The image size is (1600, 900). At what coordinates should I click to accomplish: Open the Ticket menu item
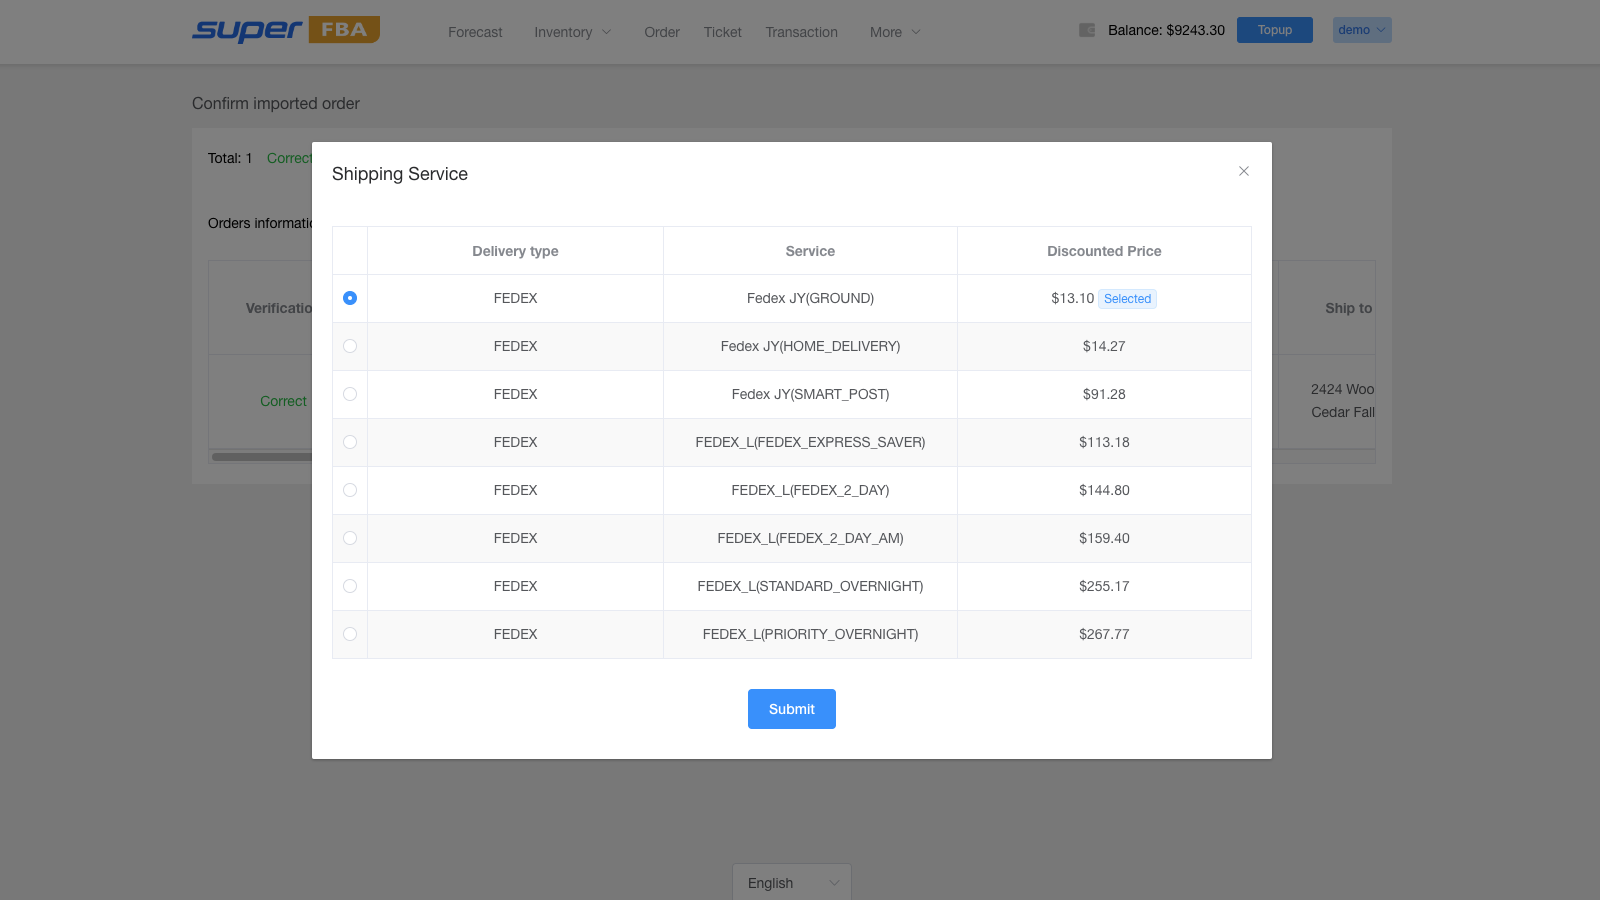tap(723, 32)
